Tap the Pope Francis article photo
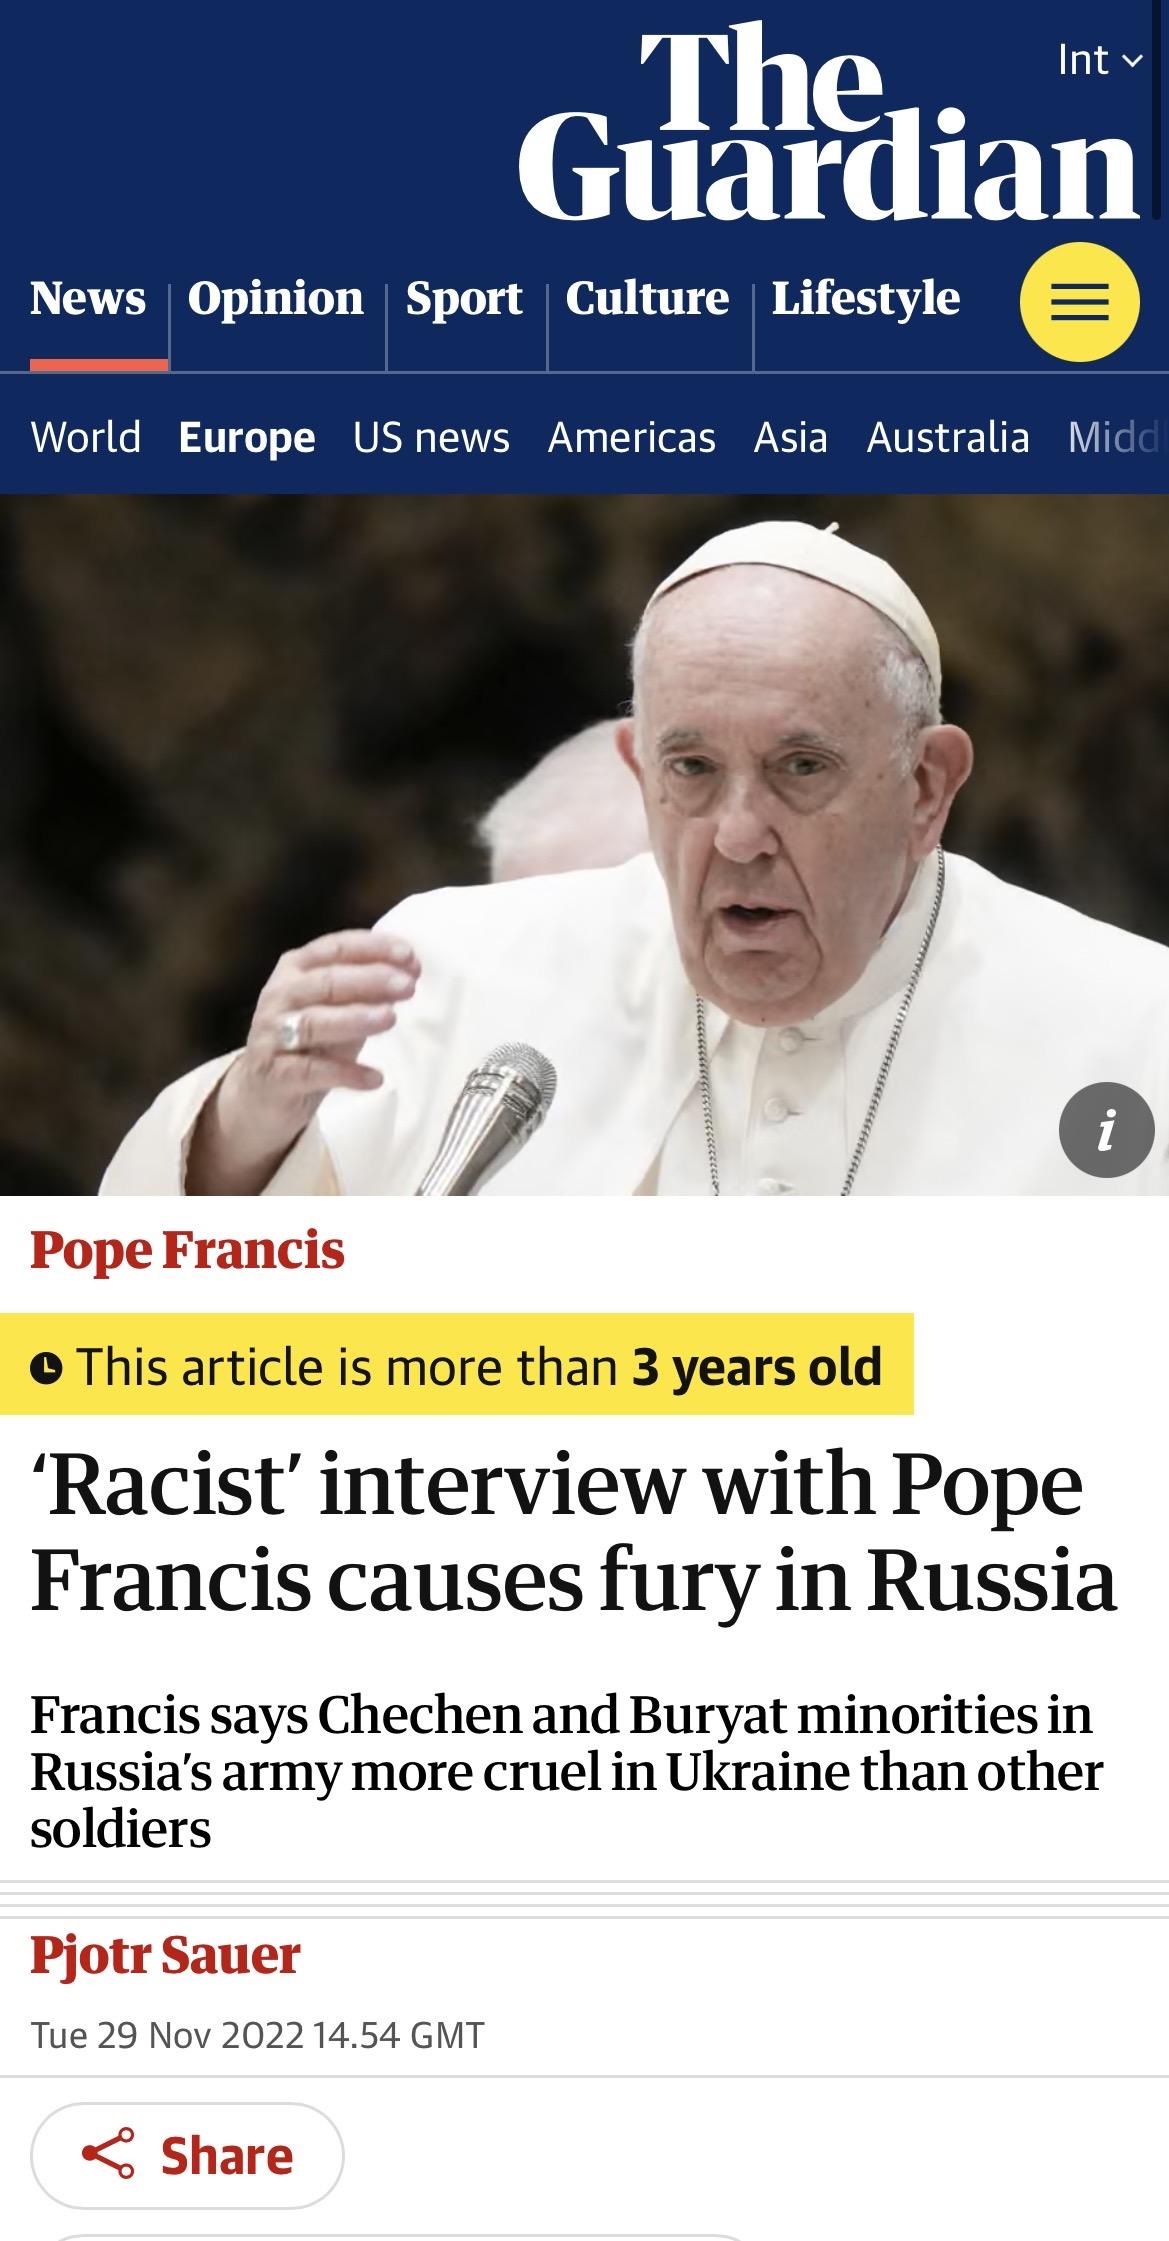The image size is (1169, 2241). (x=584, y=845)
